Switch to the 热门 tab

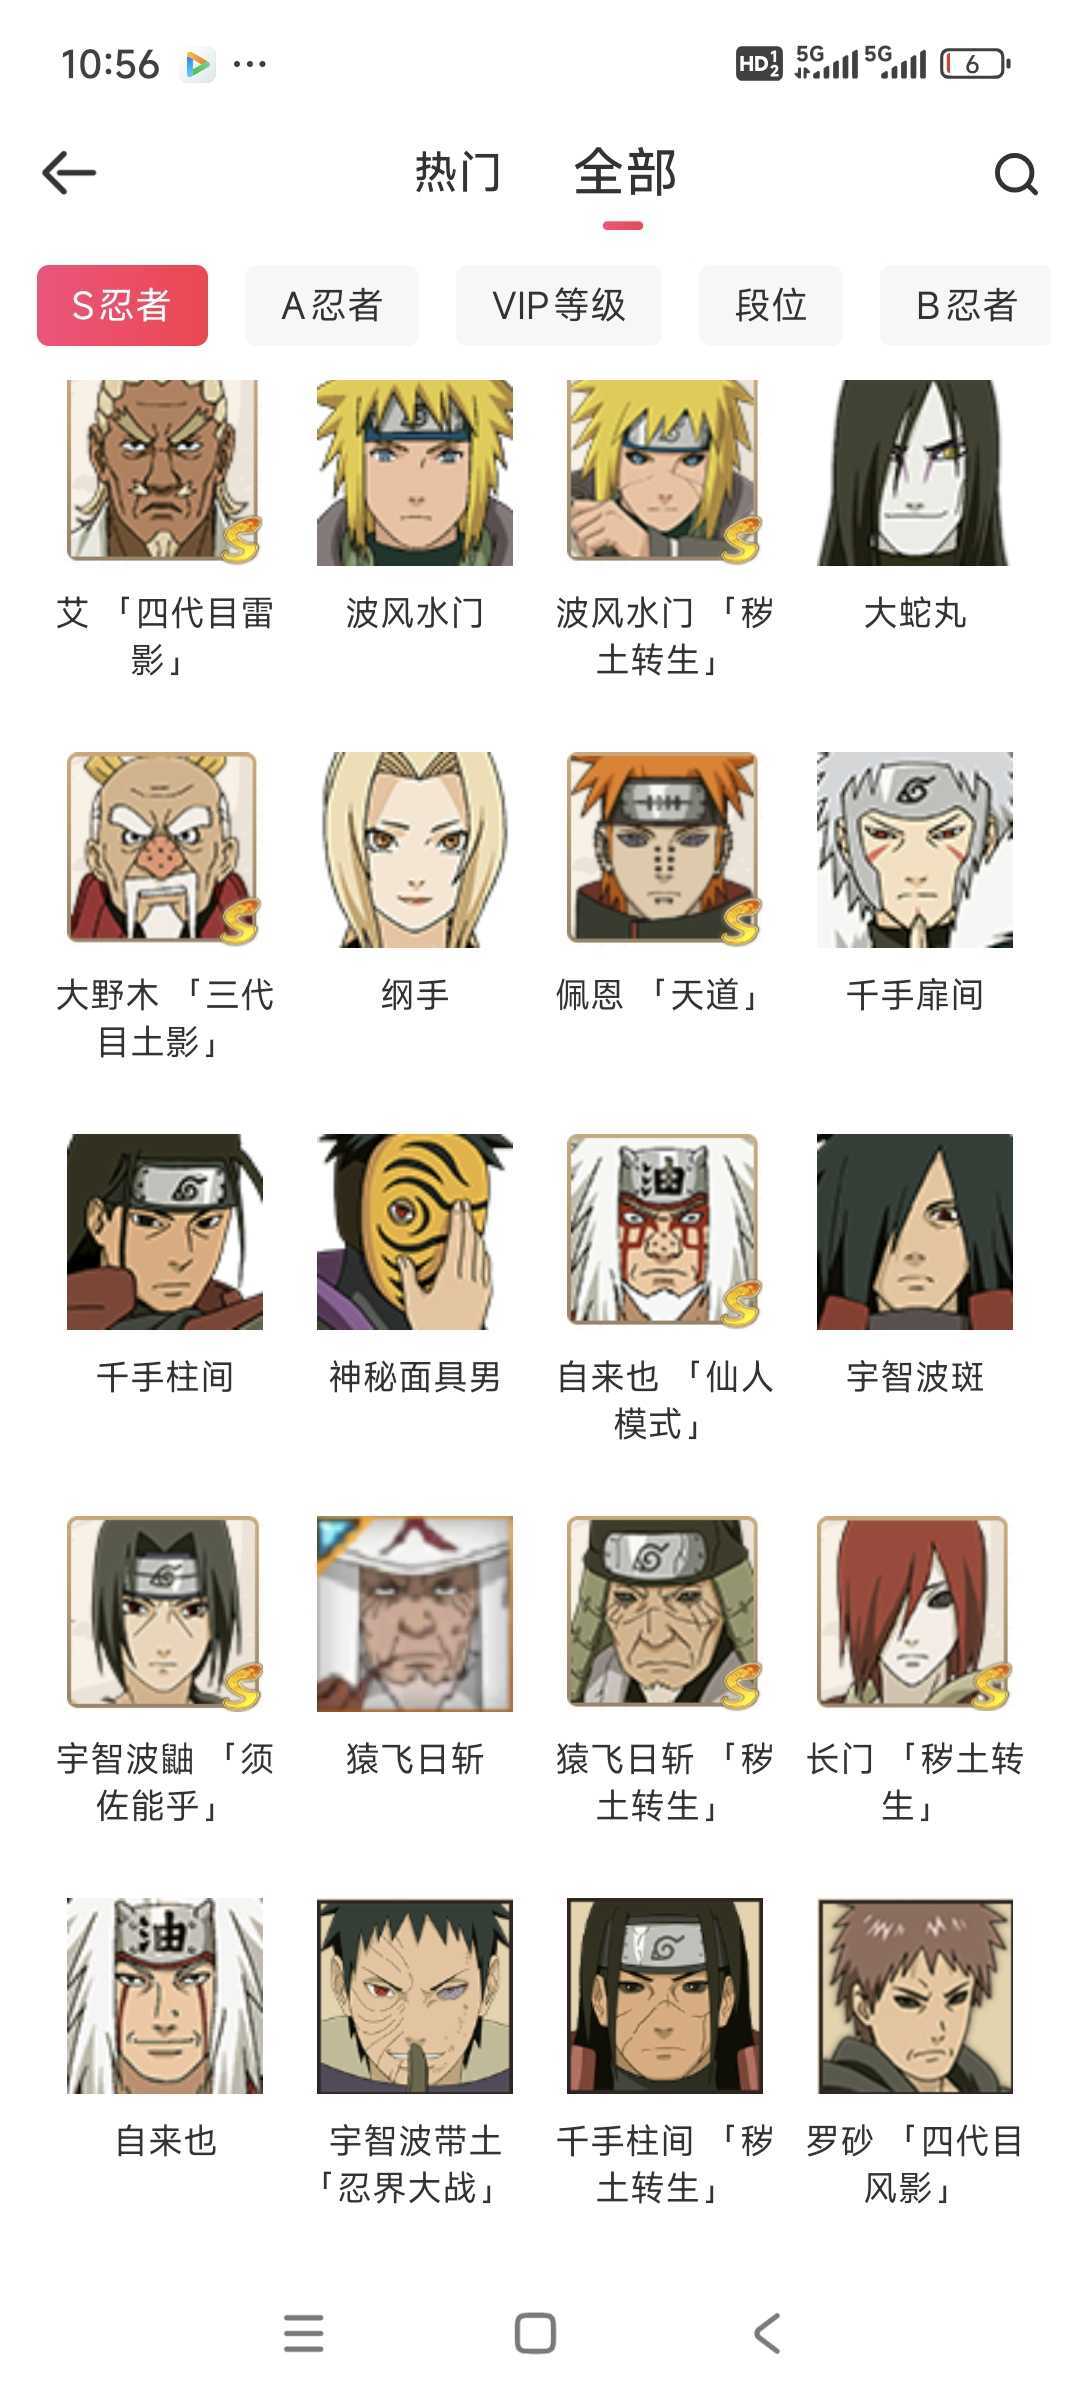pos(457,172)
